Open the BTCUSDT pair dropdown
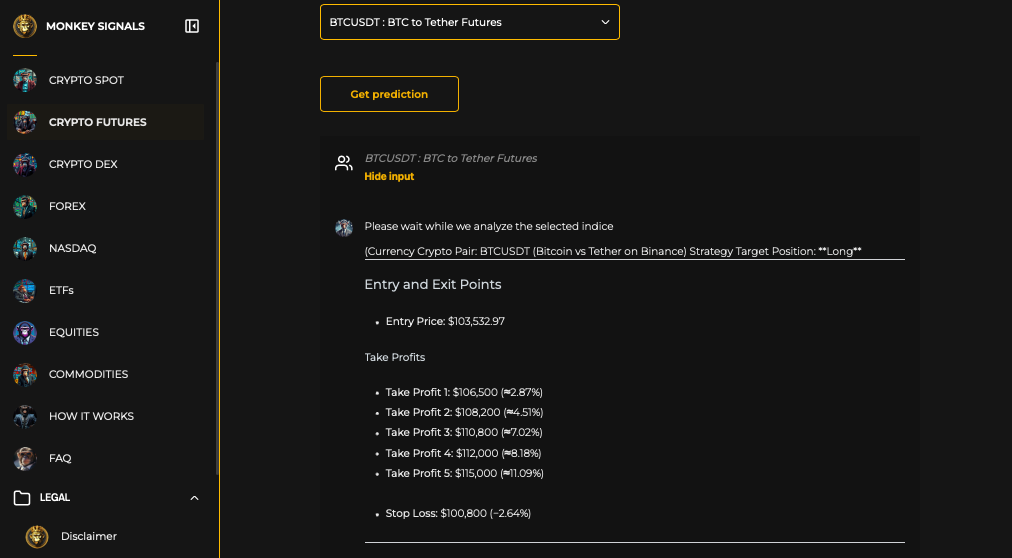 469,22
